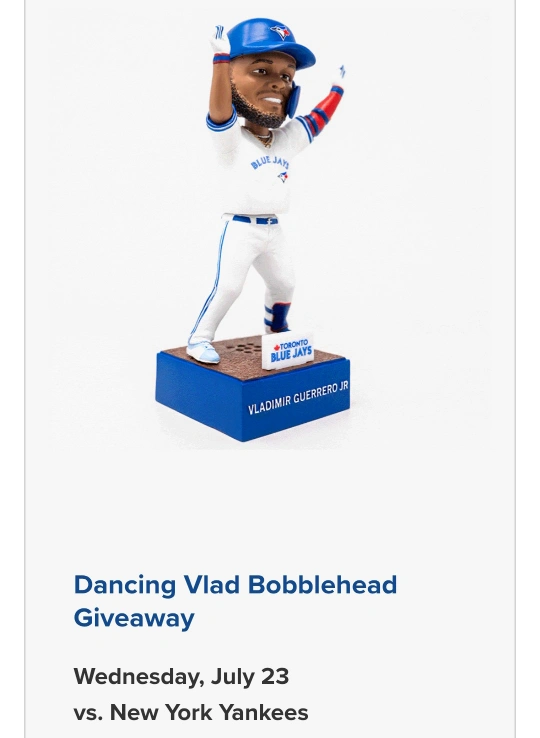Click the white cleat on the base
The image size is (540, 738).
[x=203, y=353]
